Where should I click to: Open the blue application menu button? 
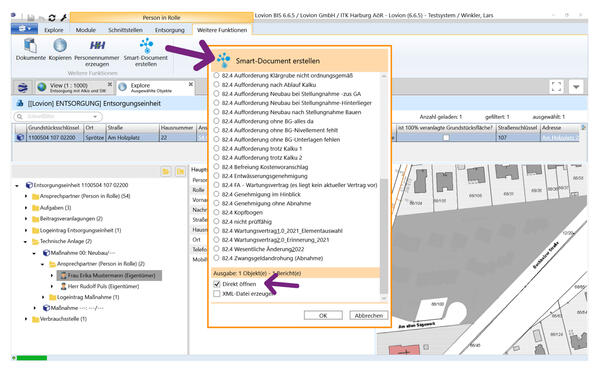(24, 29)
